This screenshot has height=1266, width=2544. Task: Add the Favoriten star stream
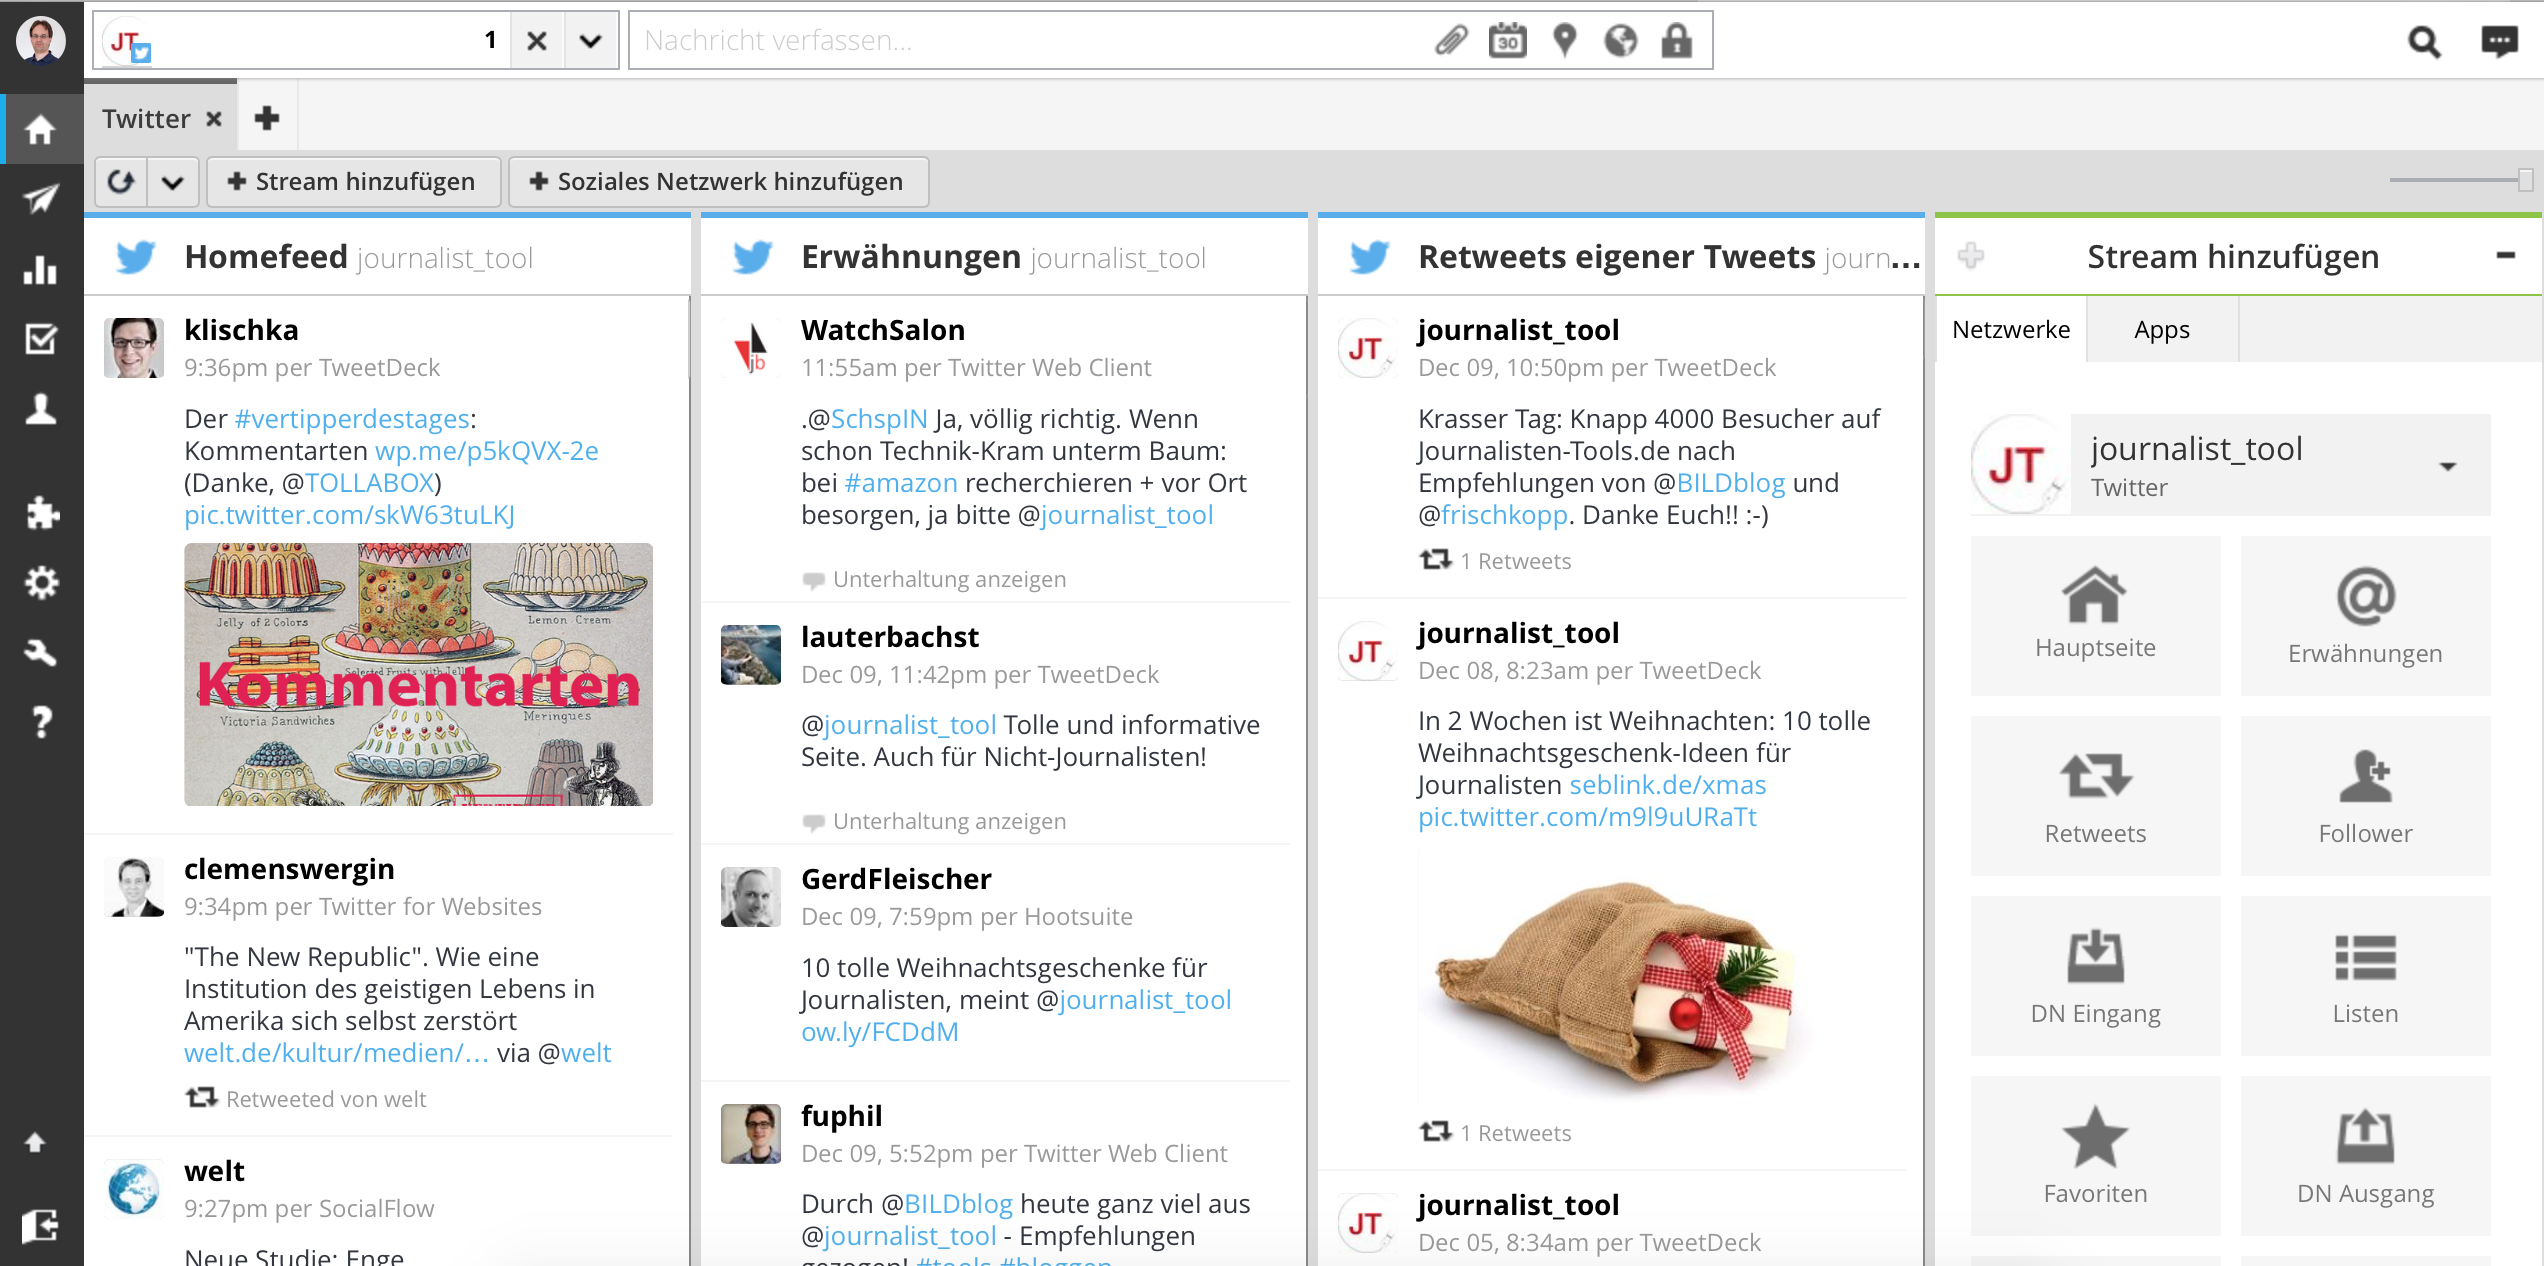[2095, 1156]
